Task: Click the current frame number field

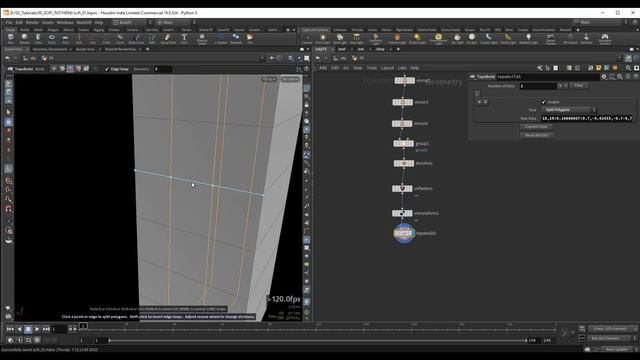Action: tap(59, 329)
